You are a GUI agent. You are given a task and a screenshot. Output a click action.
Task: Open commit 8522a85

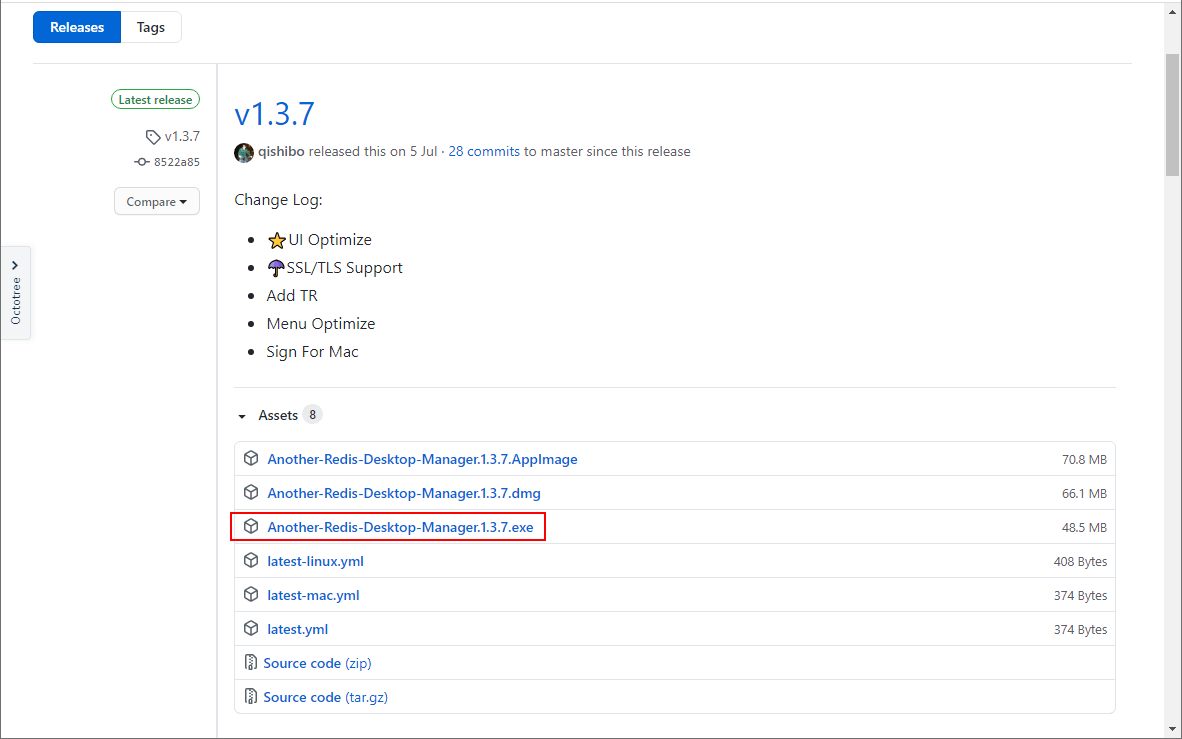pyautogui.click(x=176, y=162)
